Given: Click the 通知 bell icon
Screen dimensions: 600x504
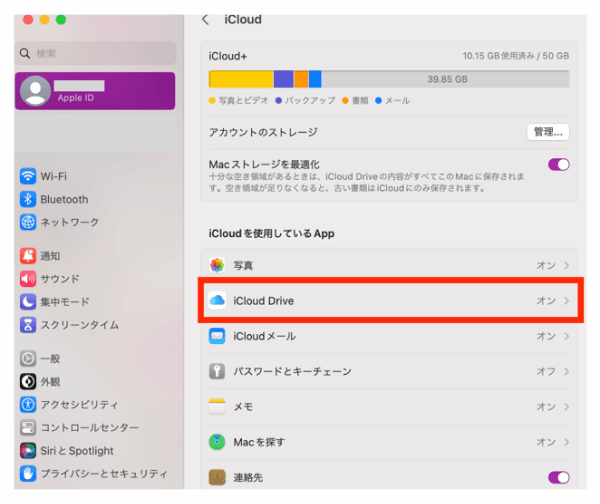Looking at the screenshot, I should coord(28,256).
